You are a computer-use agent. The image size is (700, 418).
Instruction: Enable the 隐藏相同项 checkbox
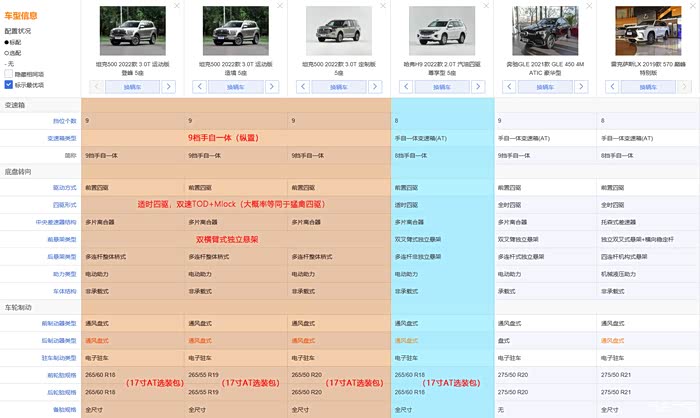point(8,74)
